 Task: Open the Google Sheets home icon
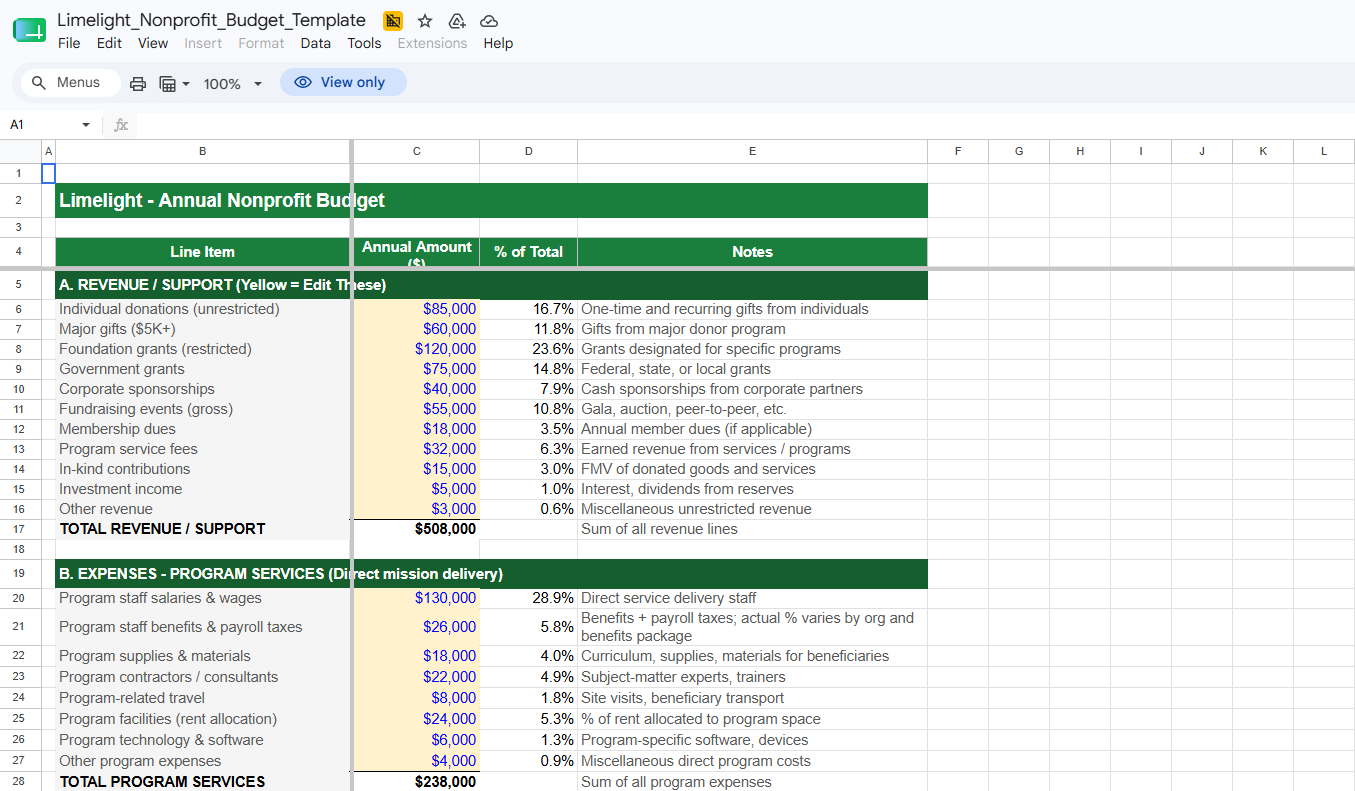[x=29, y=30]
